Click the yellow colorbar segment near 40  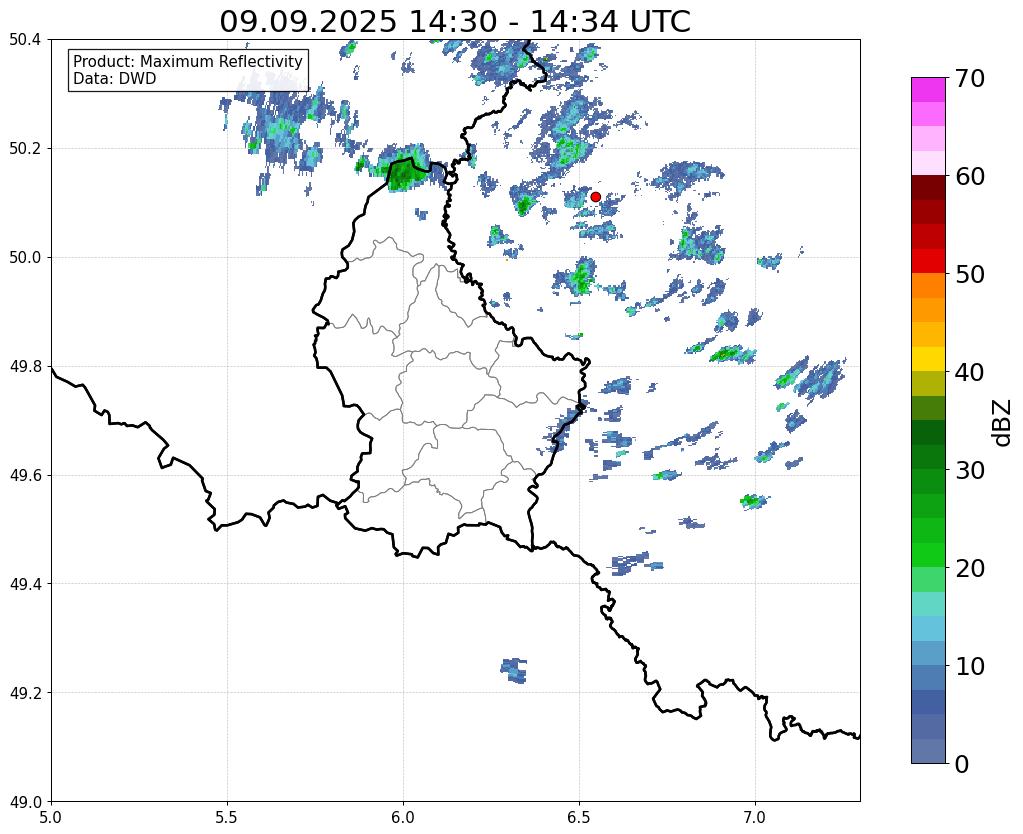pos(928,359)
